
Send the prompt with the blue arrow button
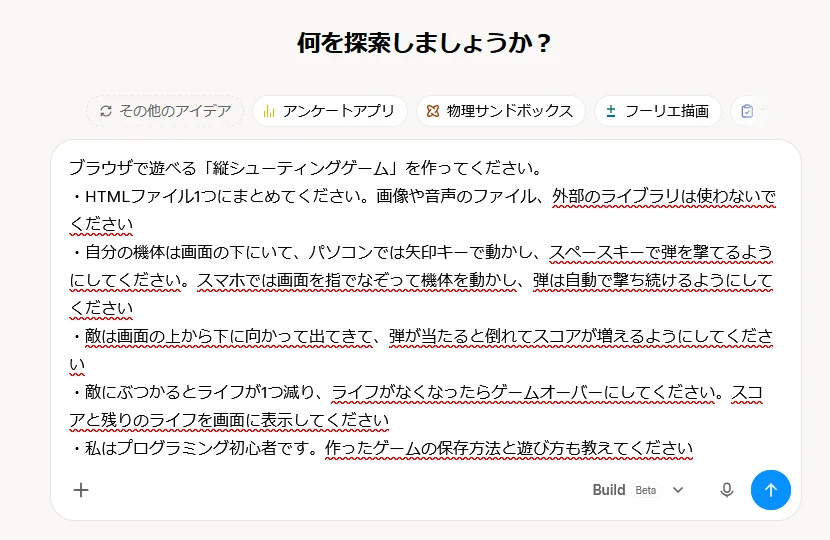(x=771, y=490)
